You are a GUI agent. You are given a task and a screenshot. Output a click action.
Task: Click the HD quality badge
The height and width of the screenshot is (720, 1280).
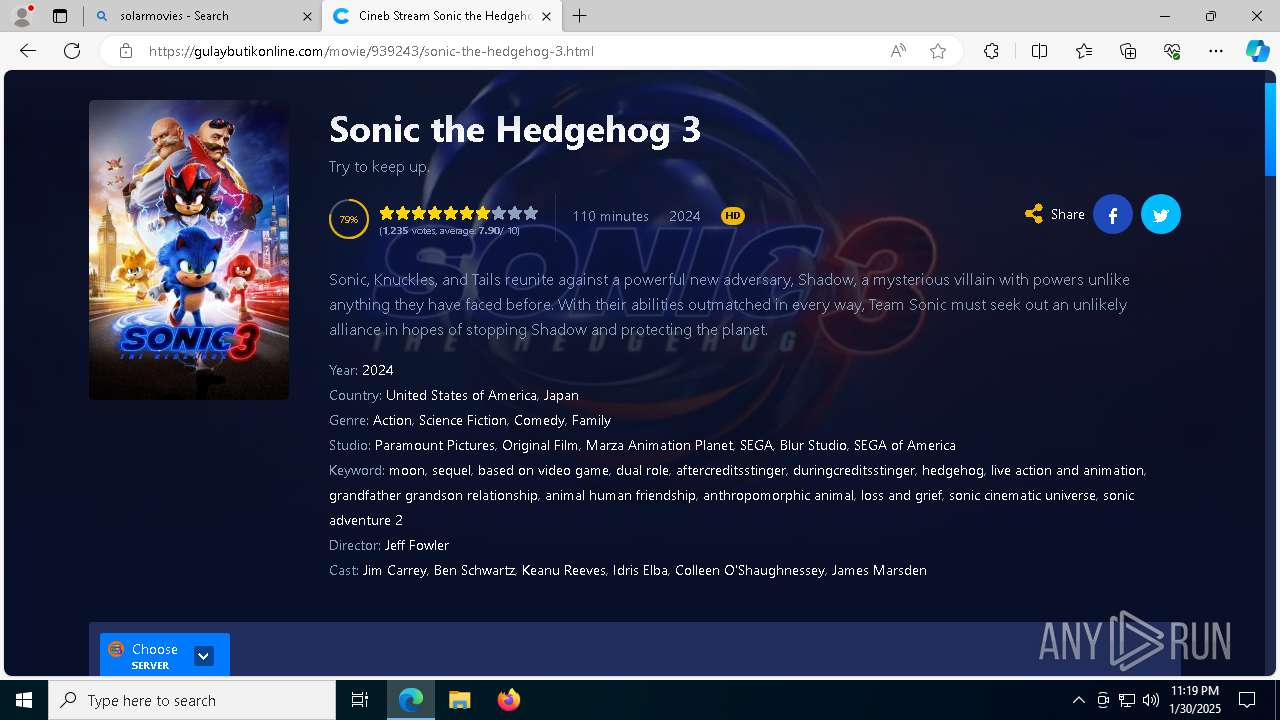tap(733, 216)
